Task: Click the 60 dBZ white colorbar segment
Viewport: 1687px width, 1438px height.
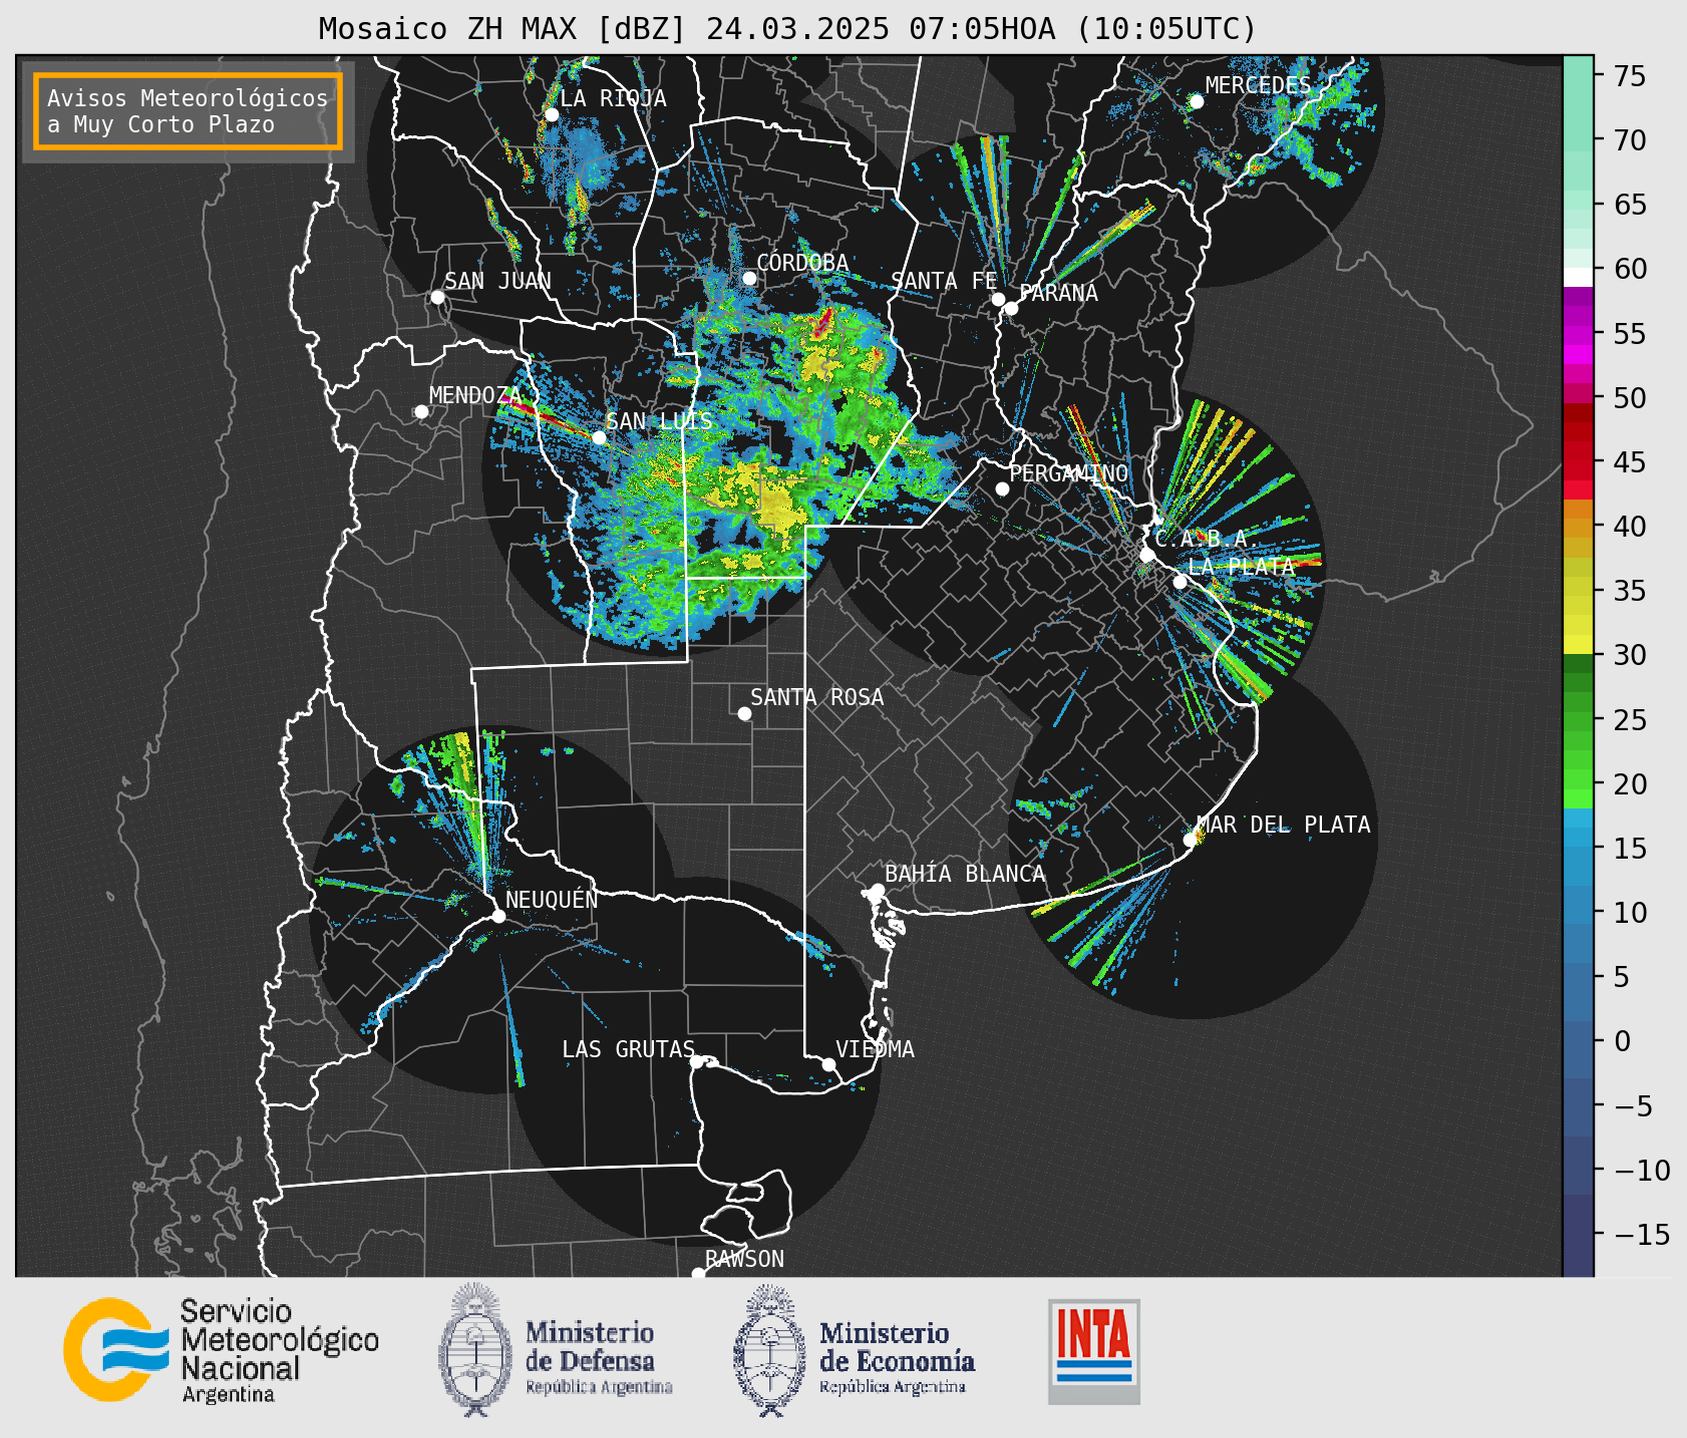Action: pyautogui.click(x=1577, y=277)
